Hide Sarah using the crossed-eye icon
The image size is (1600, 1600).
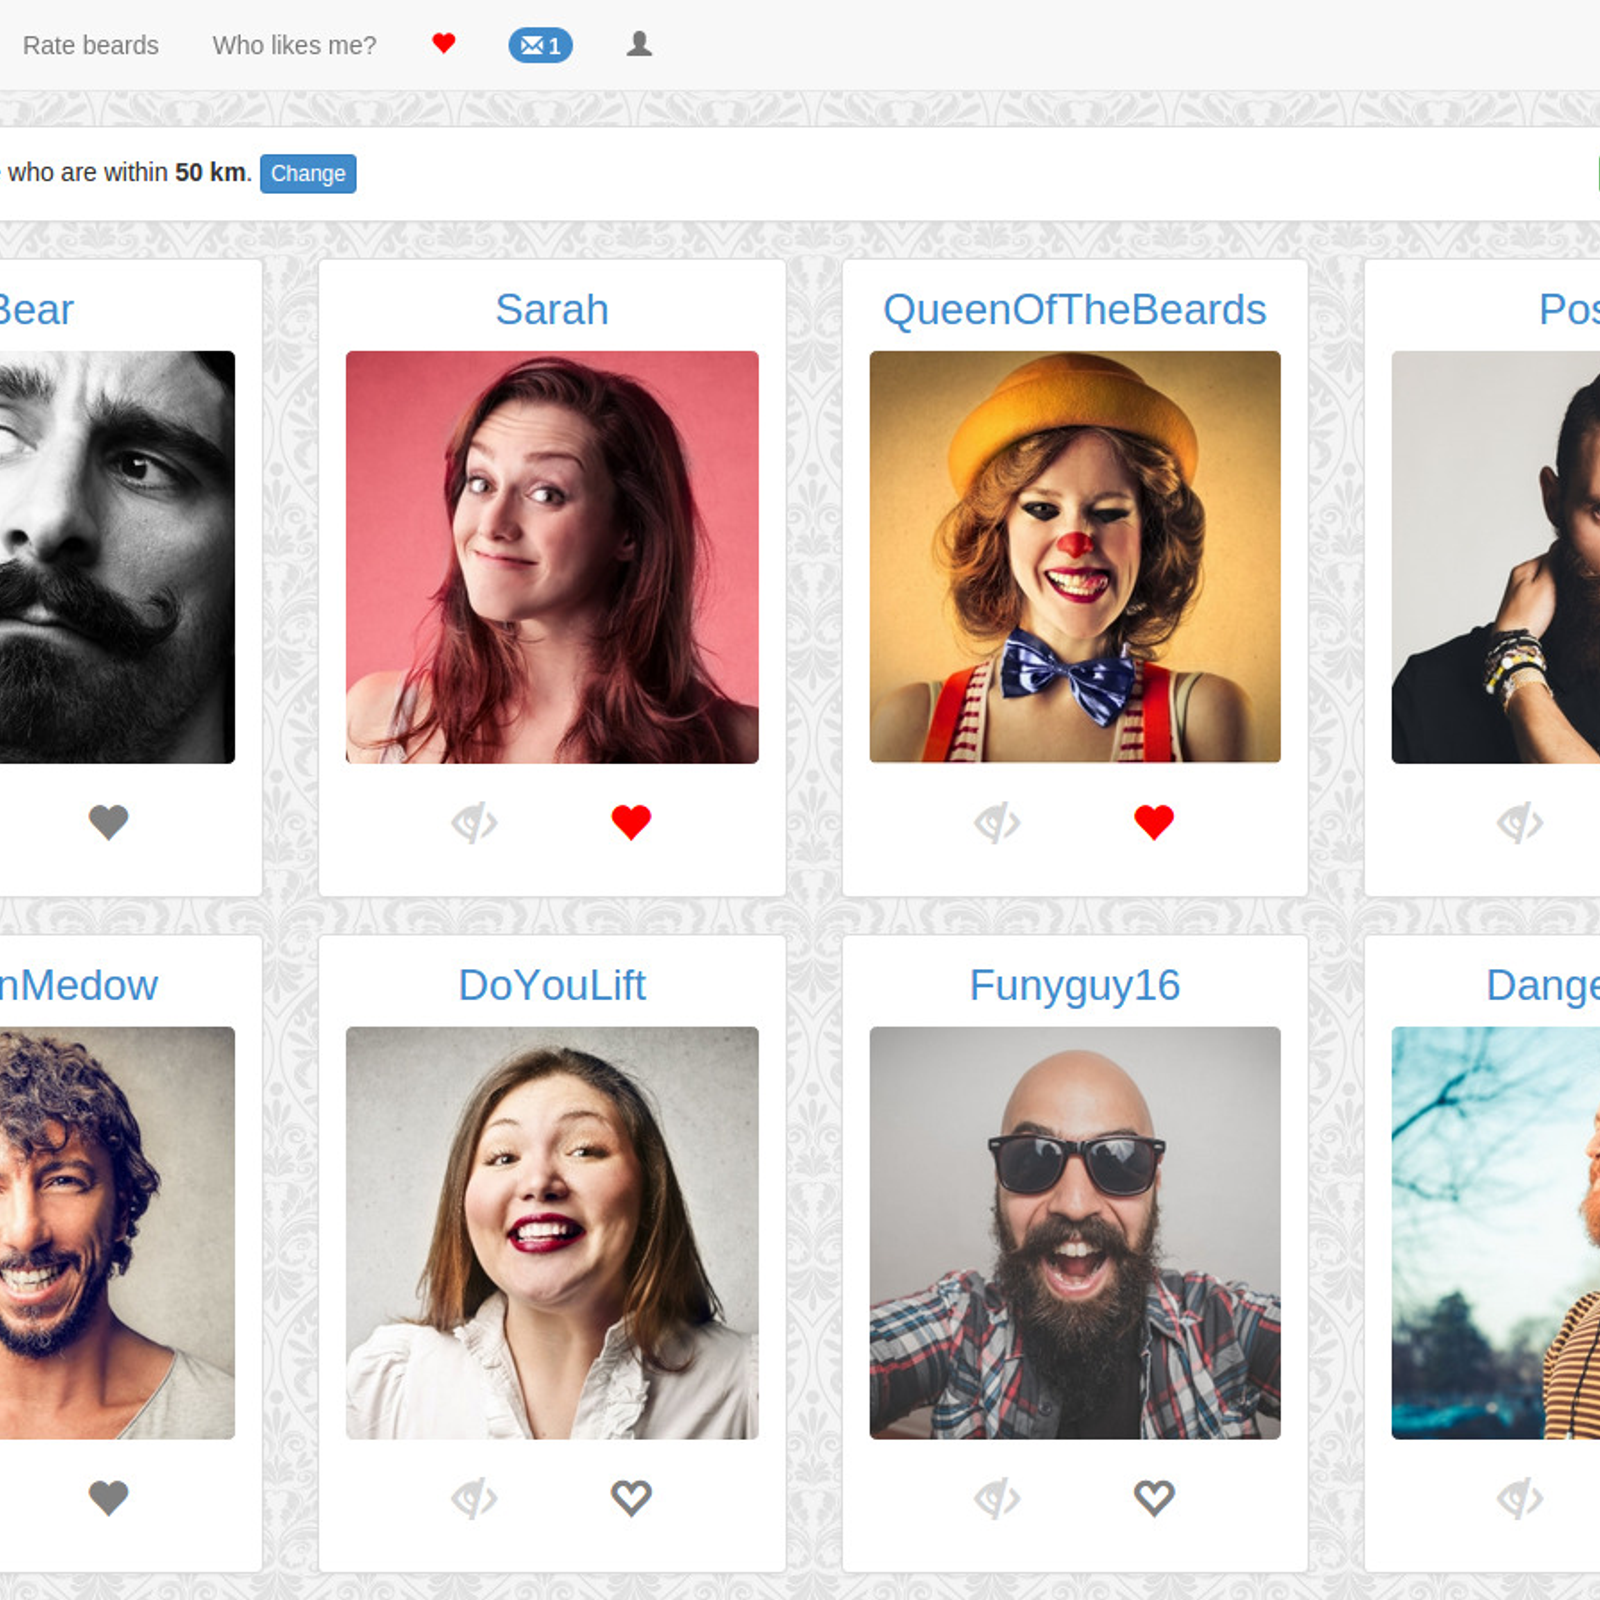[x=474, y=823]
